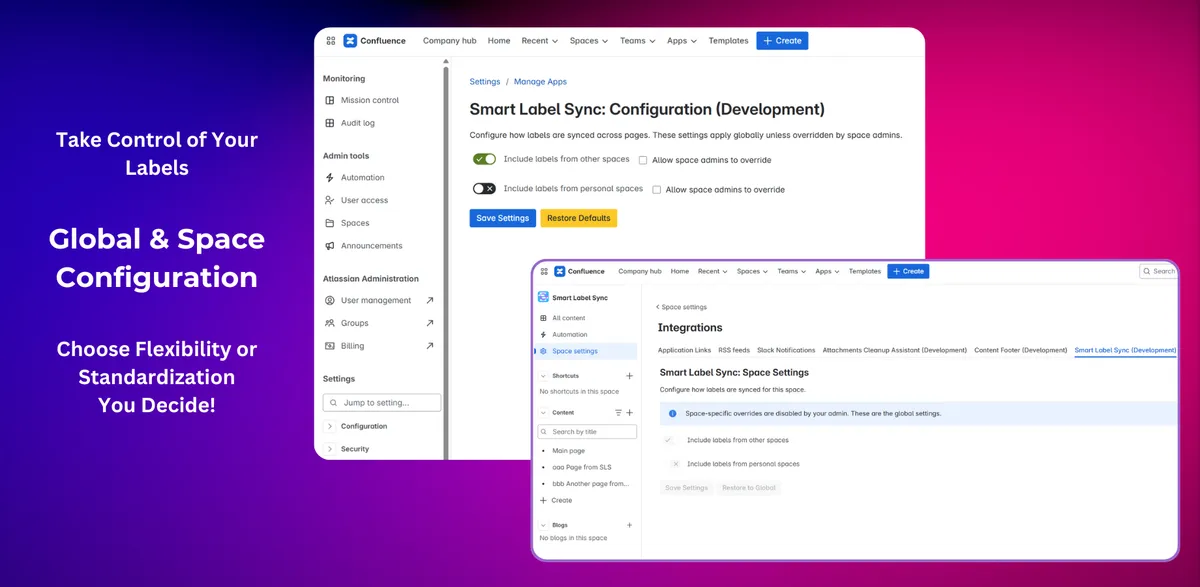1200x587 pixels.
Task: Open Company hub in the Configuration window
Action: (449, 41)
